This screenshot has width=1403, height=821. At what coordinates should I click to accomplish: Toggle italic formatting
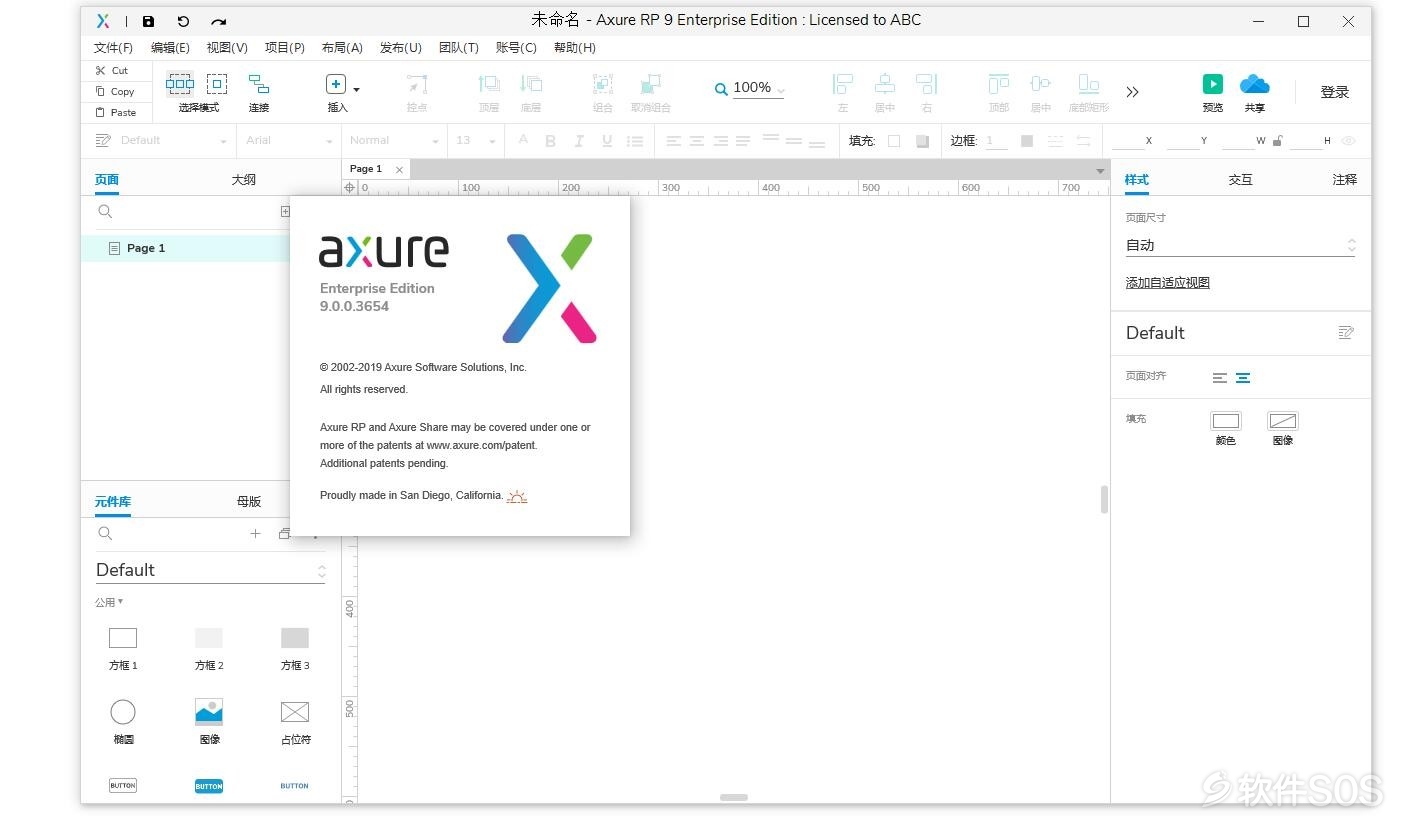[578, 141]
